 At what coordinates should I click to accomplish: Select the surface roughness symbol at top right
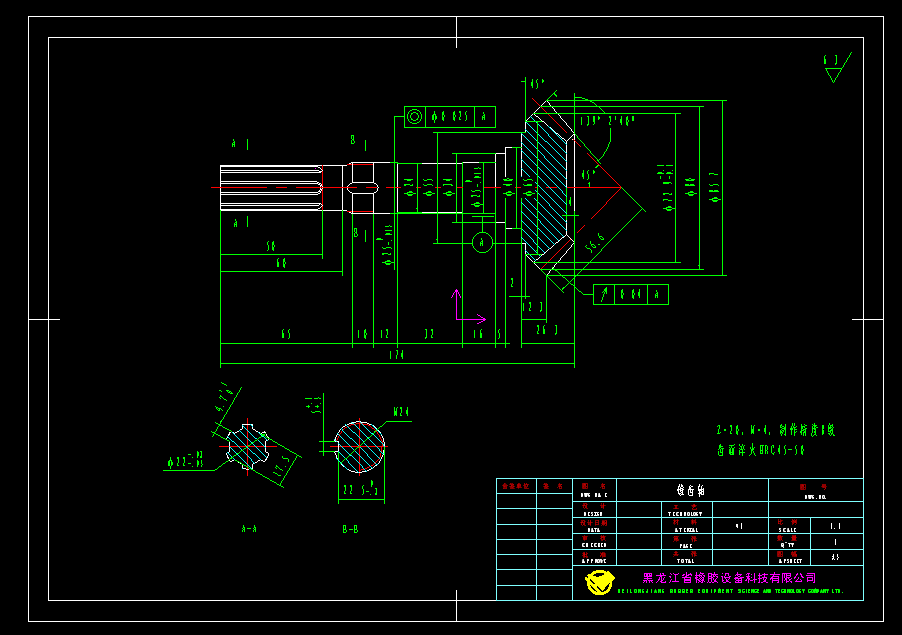coord(838,67)
